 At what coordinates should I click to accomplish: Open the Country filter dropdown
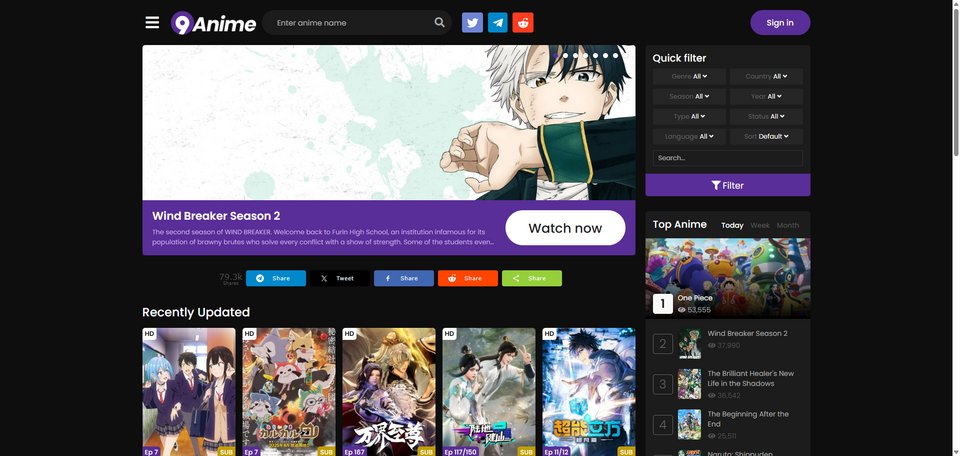(x=766, y=77)
